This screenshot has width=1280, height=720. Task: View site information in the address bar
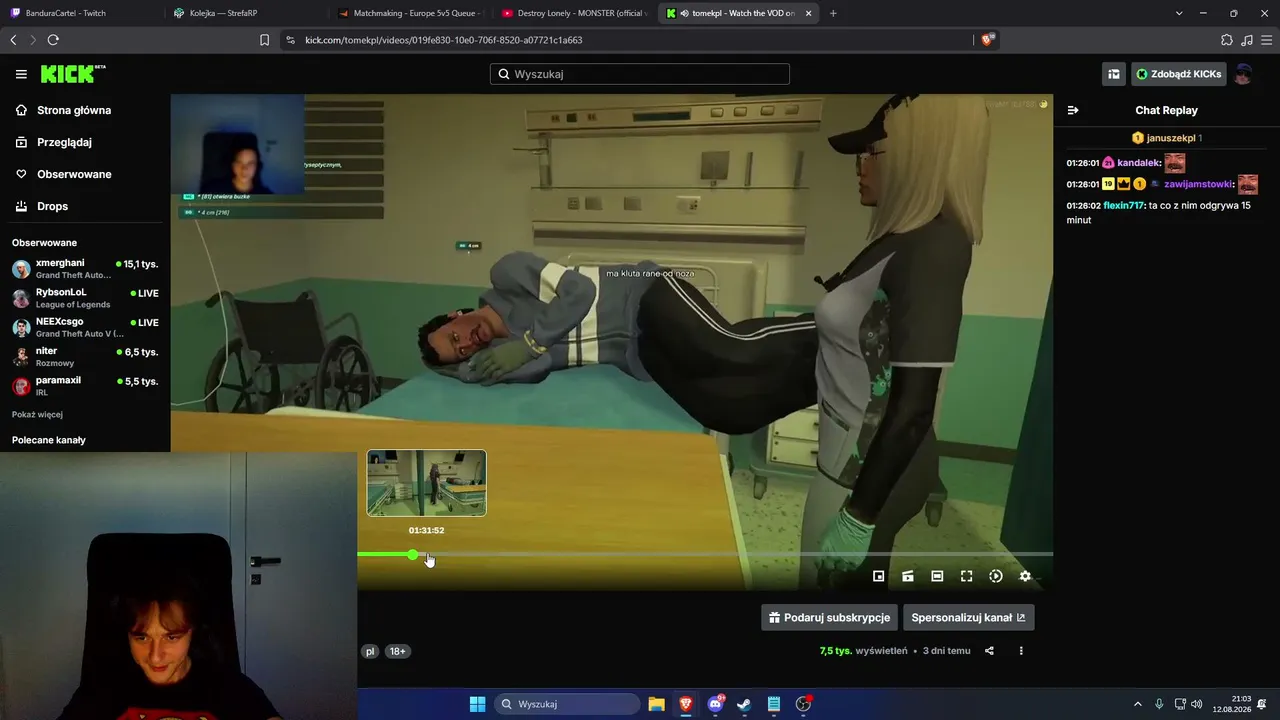[290, 40]
